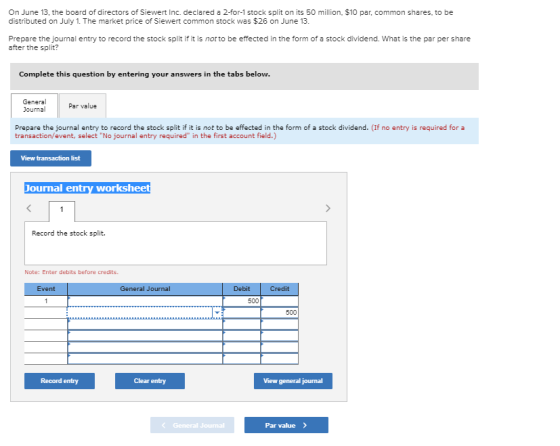The width and height of the screenshot is (560, 446).
Task: Select the General Journal tab
Action: pyautogui.click(x=34, y=106)
